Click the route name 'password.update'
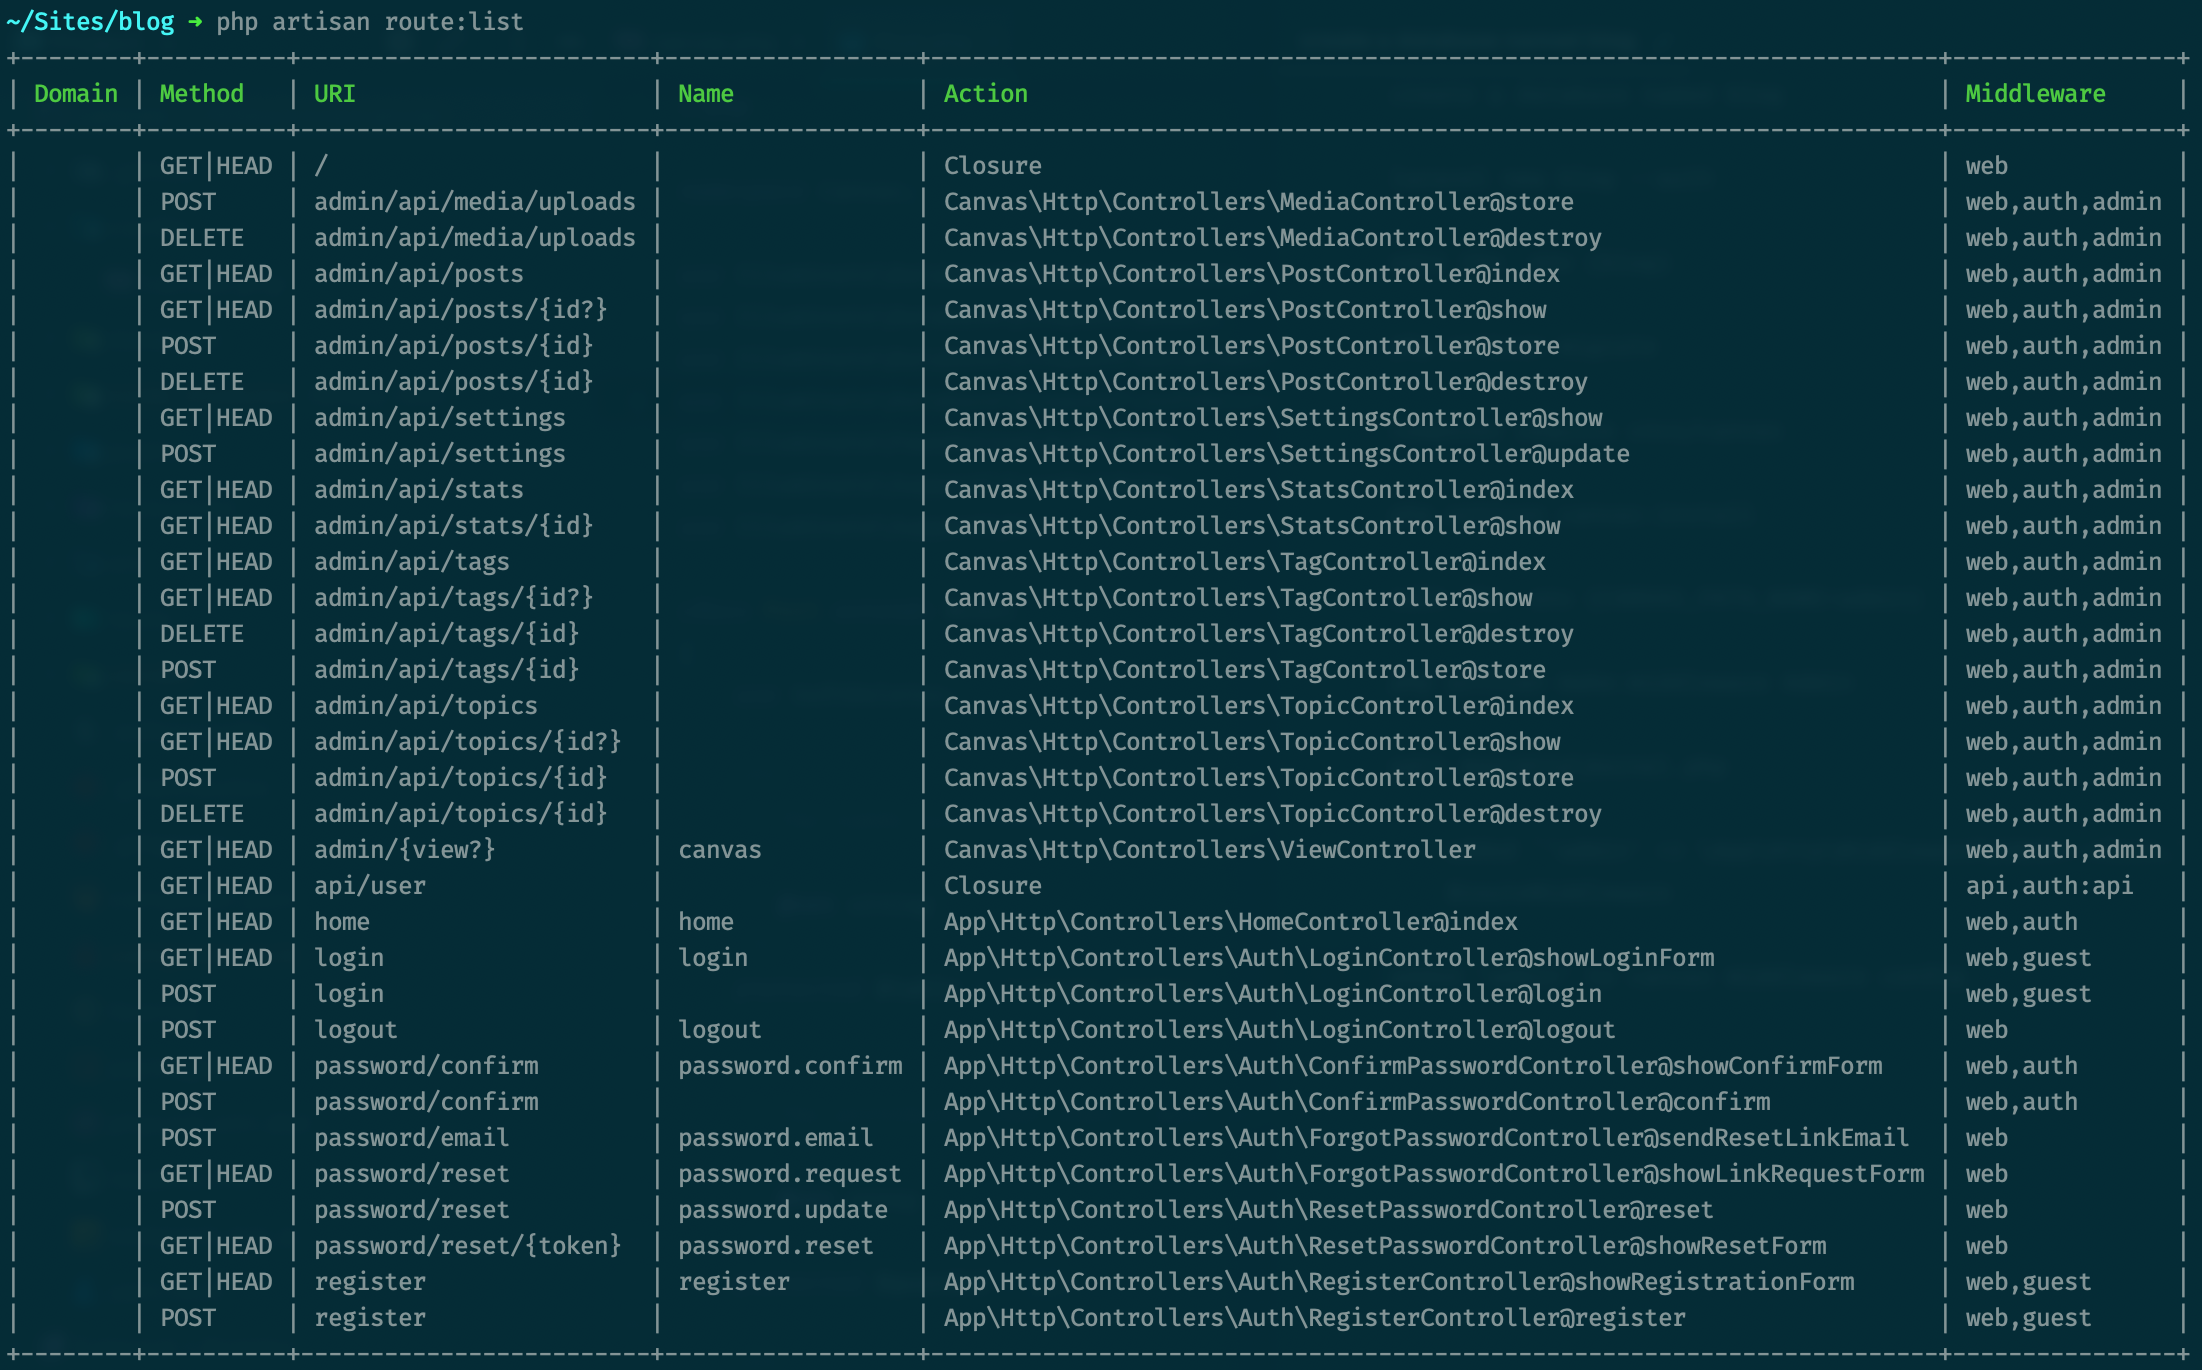 point(783,1210)
